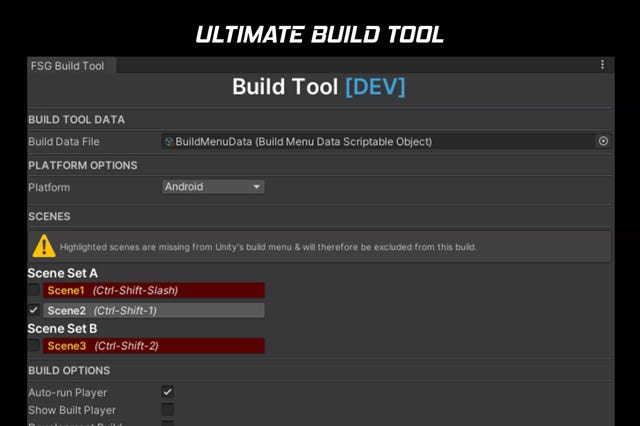Click the scriptable object icon before BuildMenuData
The width and height of the screenshot is (640, 426).
pyautogui.click(x=169, y=142)
